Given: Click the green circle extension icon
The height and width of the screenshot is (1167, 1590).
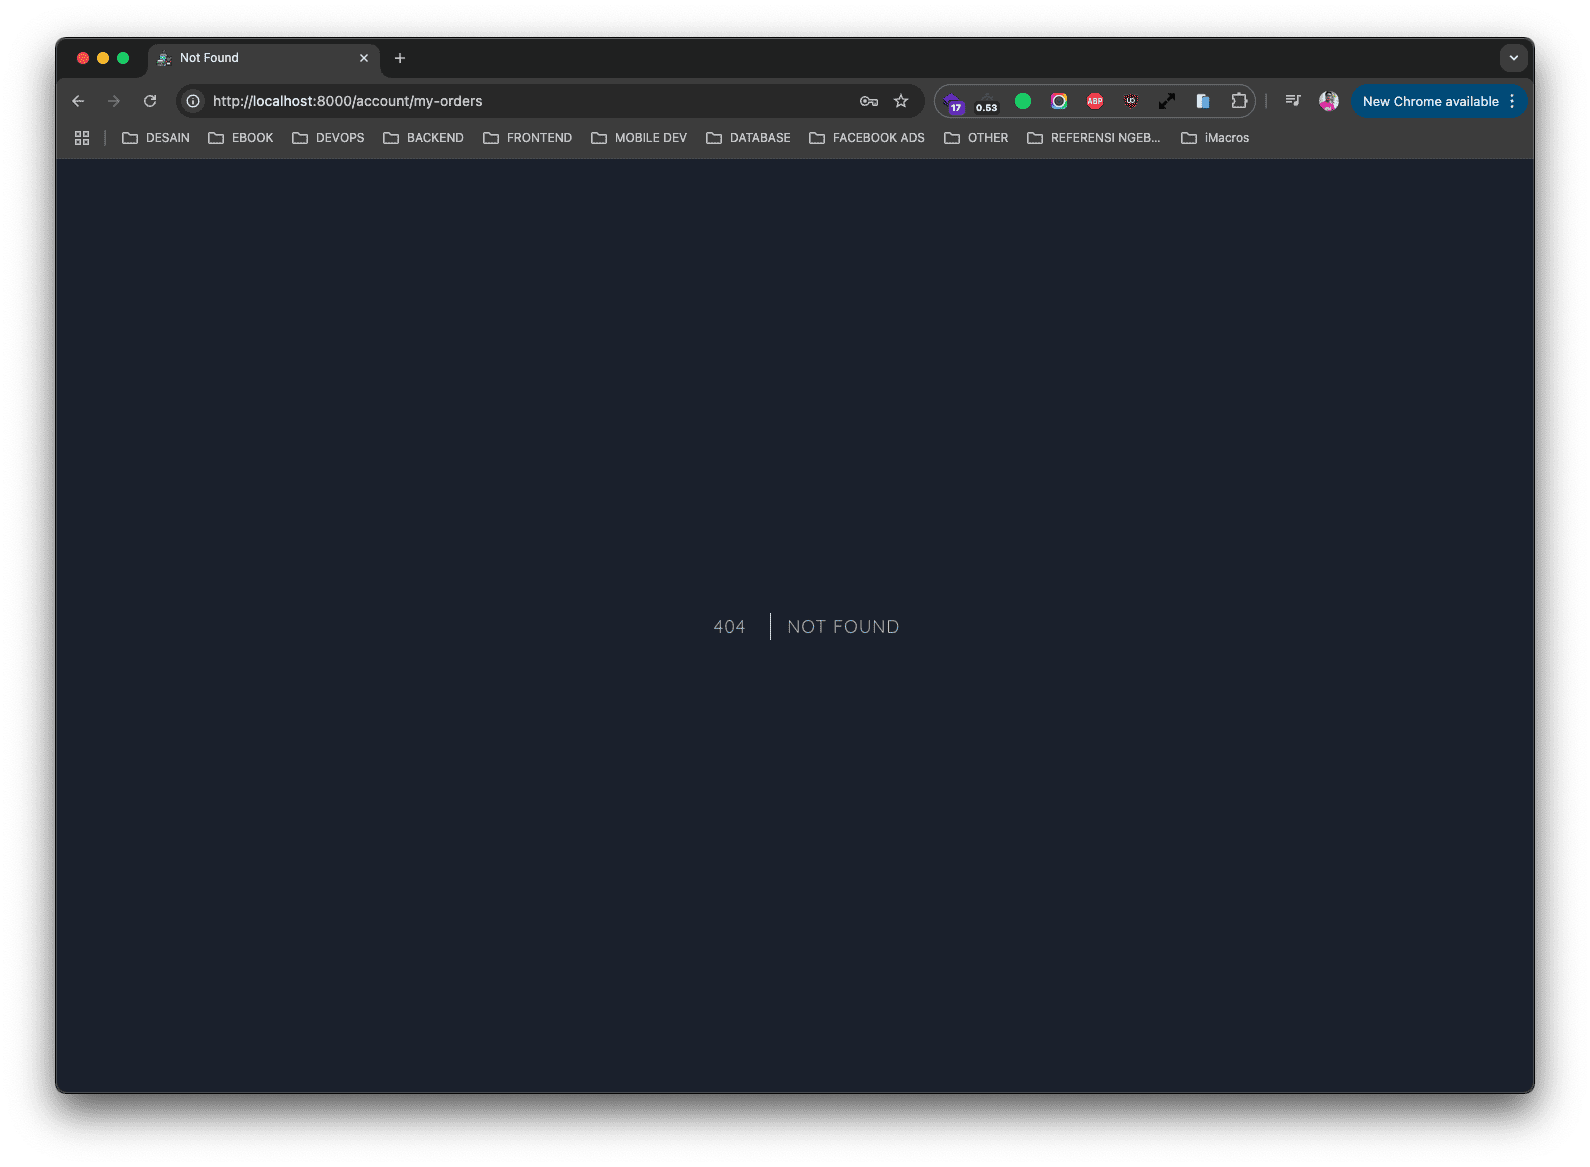Looking at the screenshot, I should tap(1023, 101).
